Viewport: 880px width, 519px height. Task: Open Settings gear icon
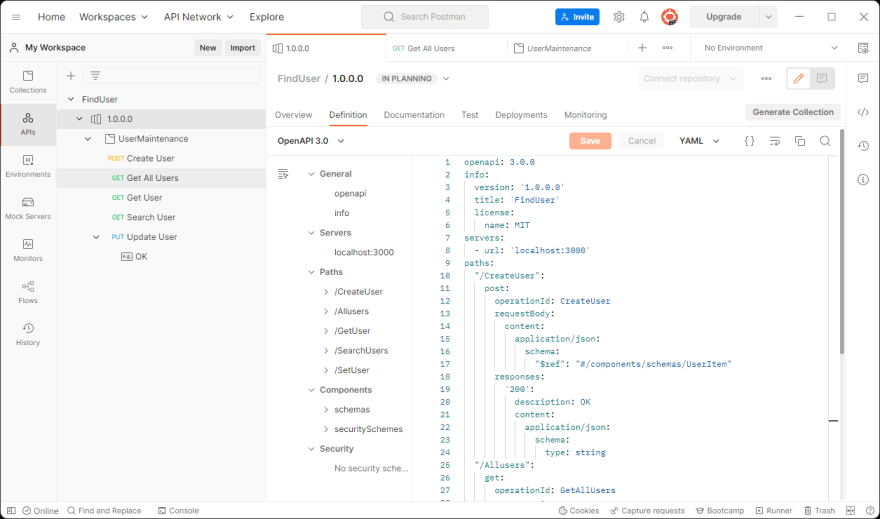click(x=618, y=17)
